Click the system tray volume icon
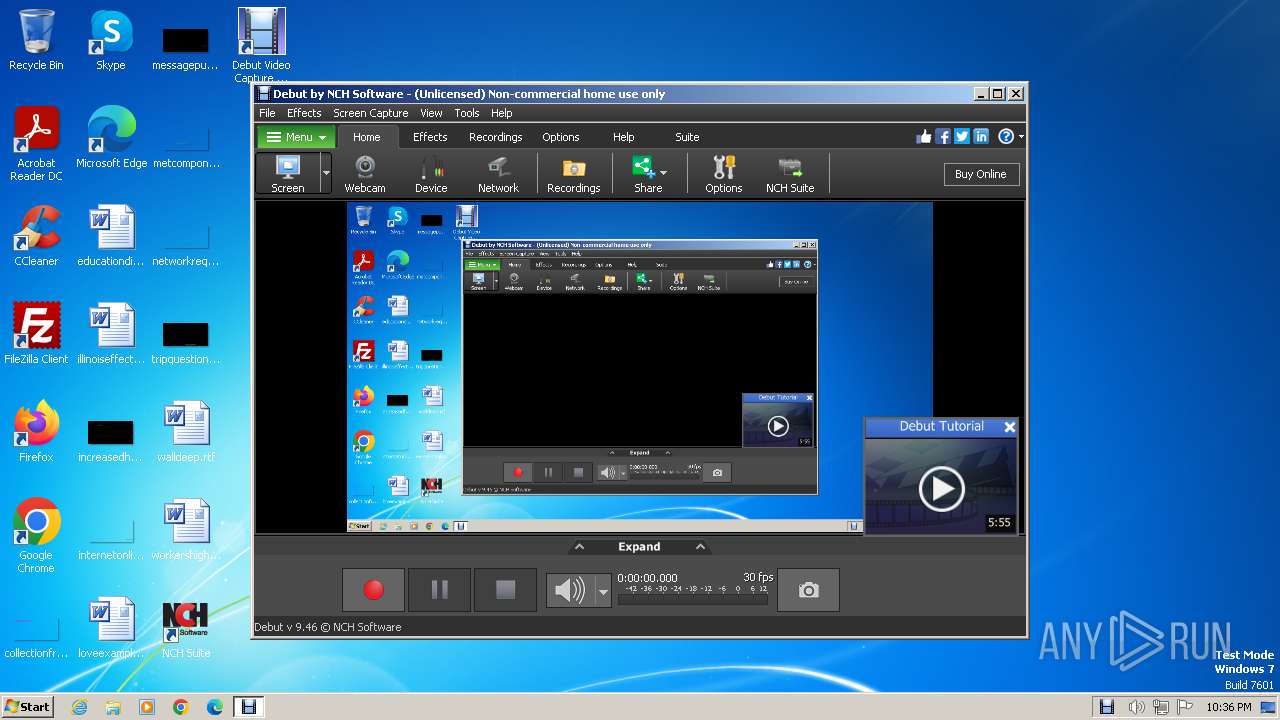Image resolution: width=1280 pixels, height=720 pixels. 1137,707
